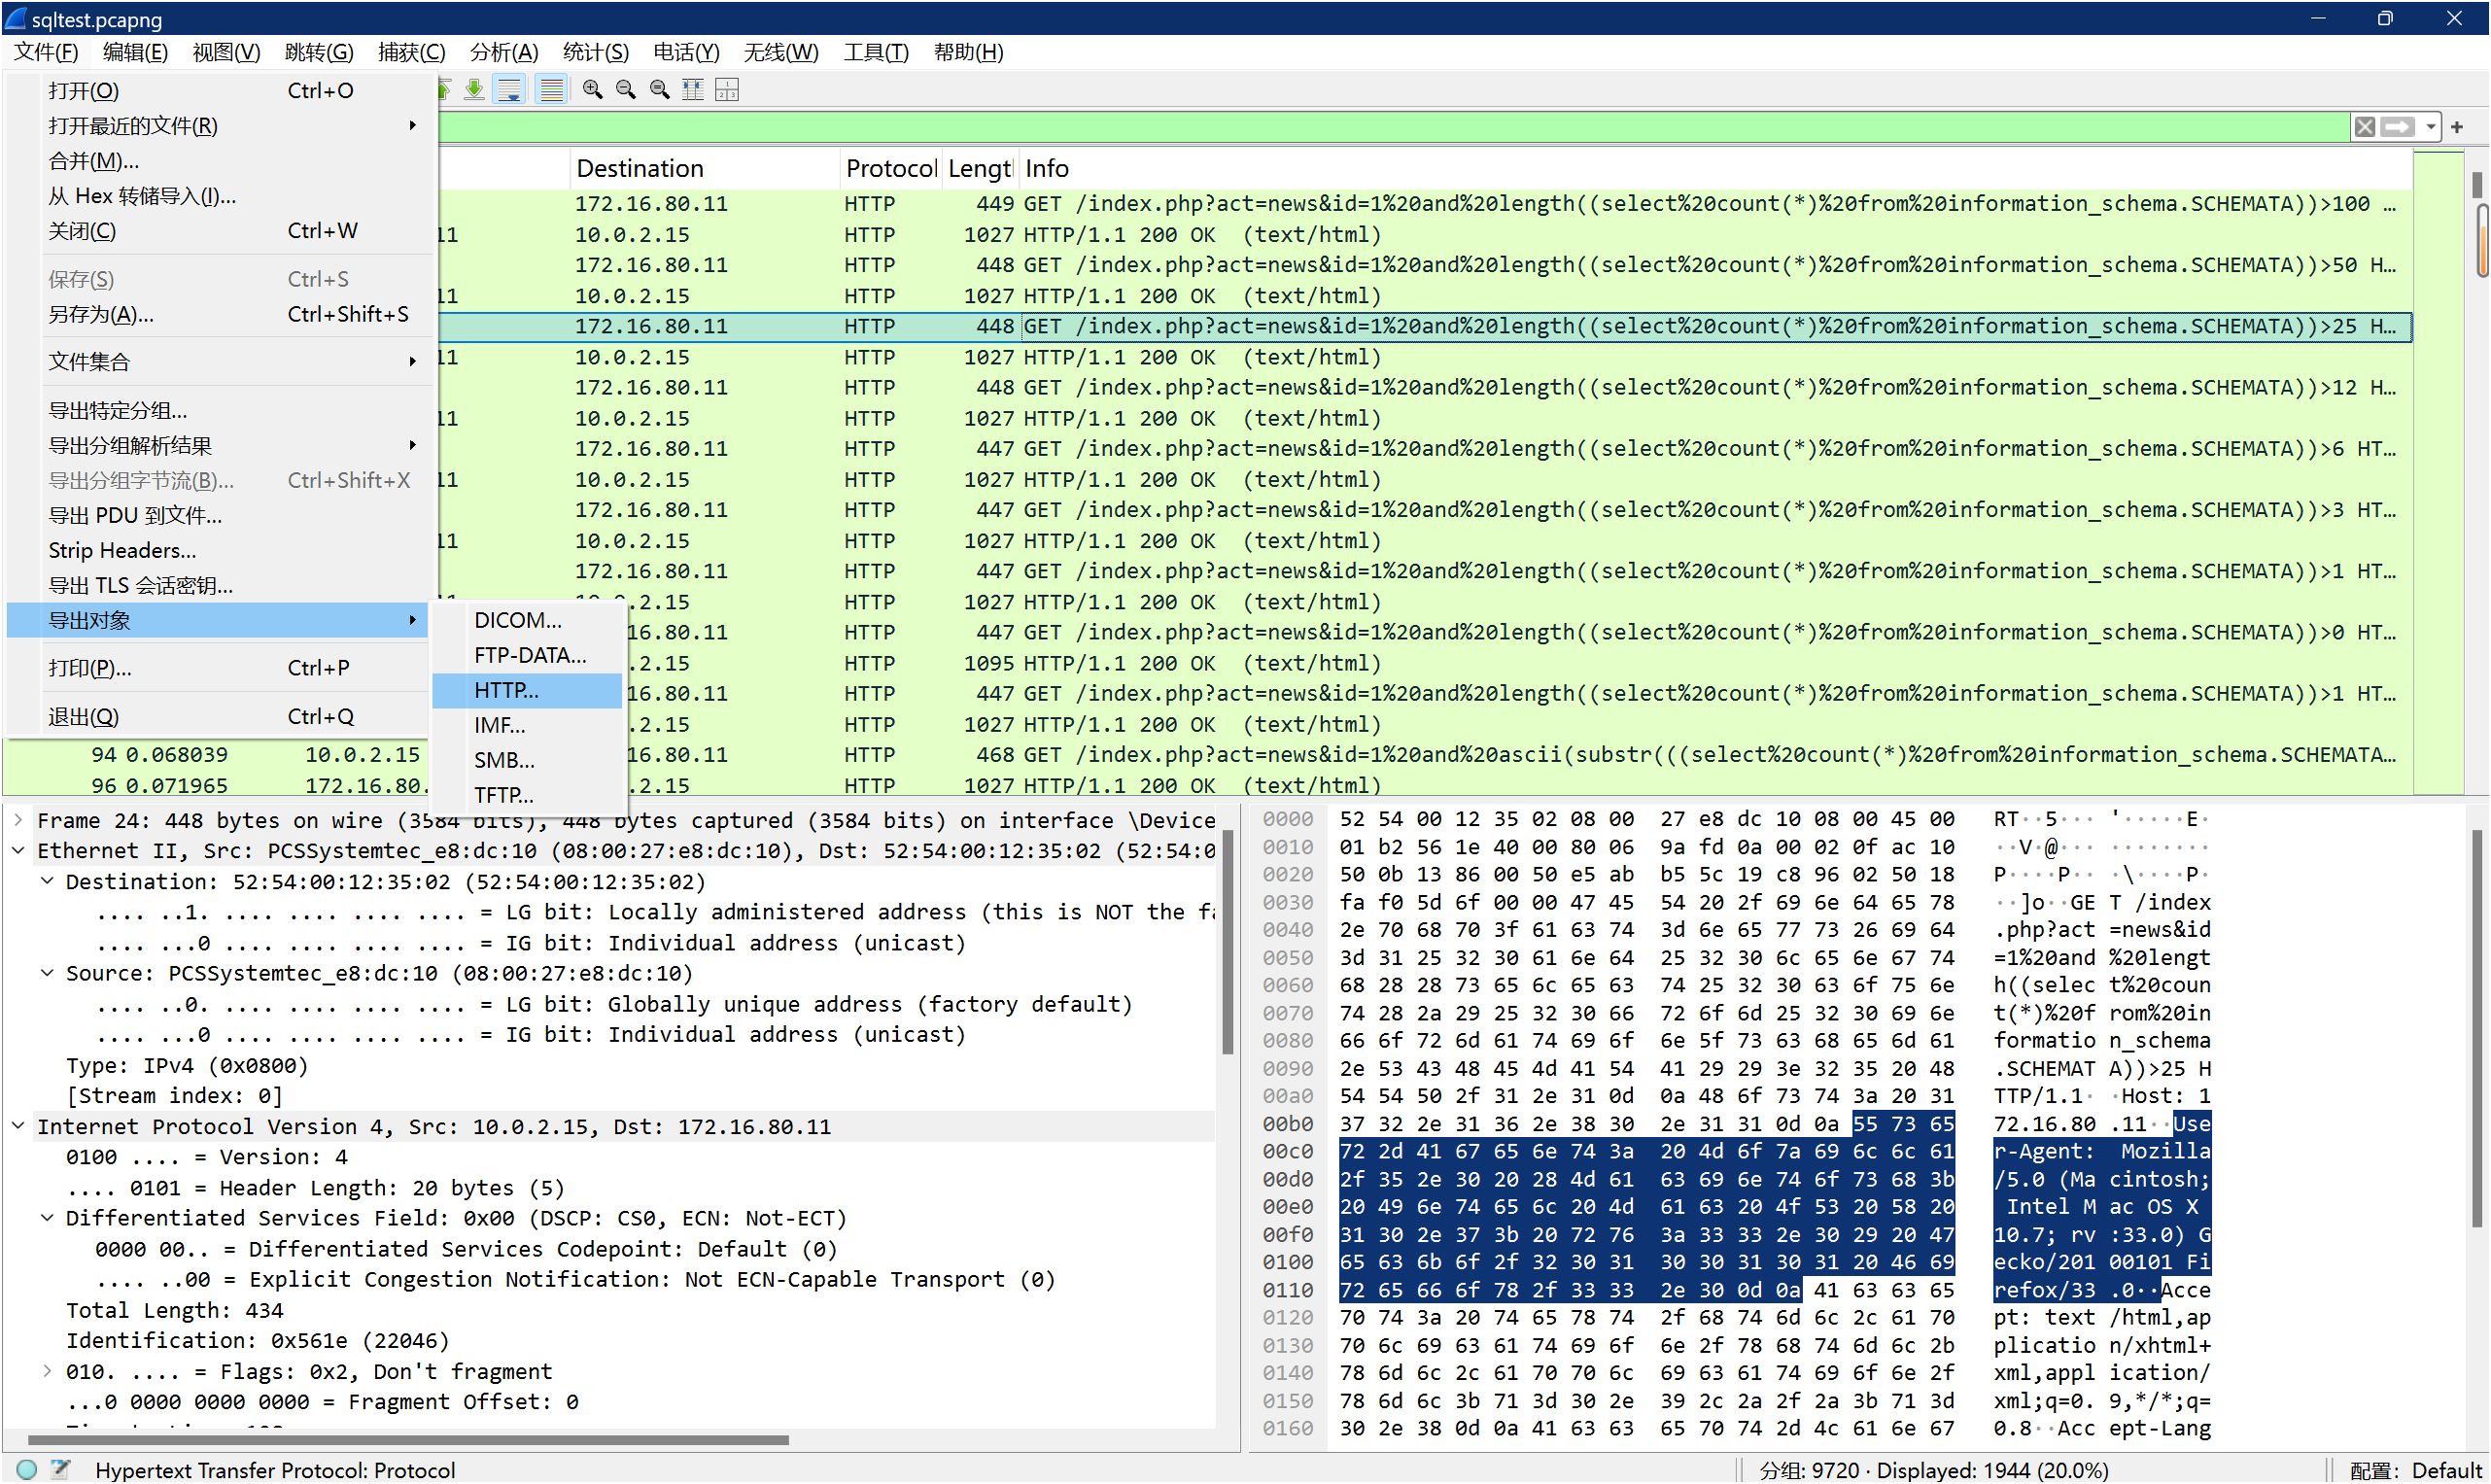2491x1484 pixels.
Task: Click the add filter button plus icon
Action: click(2457, 127)
